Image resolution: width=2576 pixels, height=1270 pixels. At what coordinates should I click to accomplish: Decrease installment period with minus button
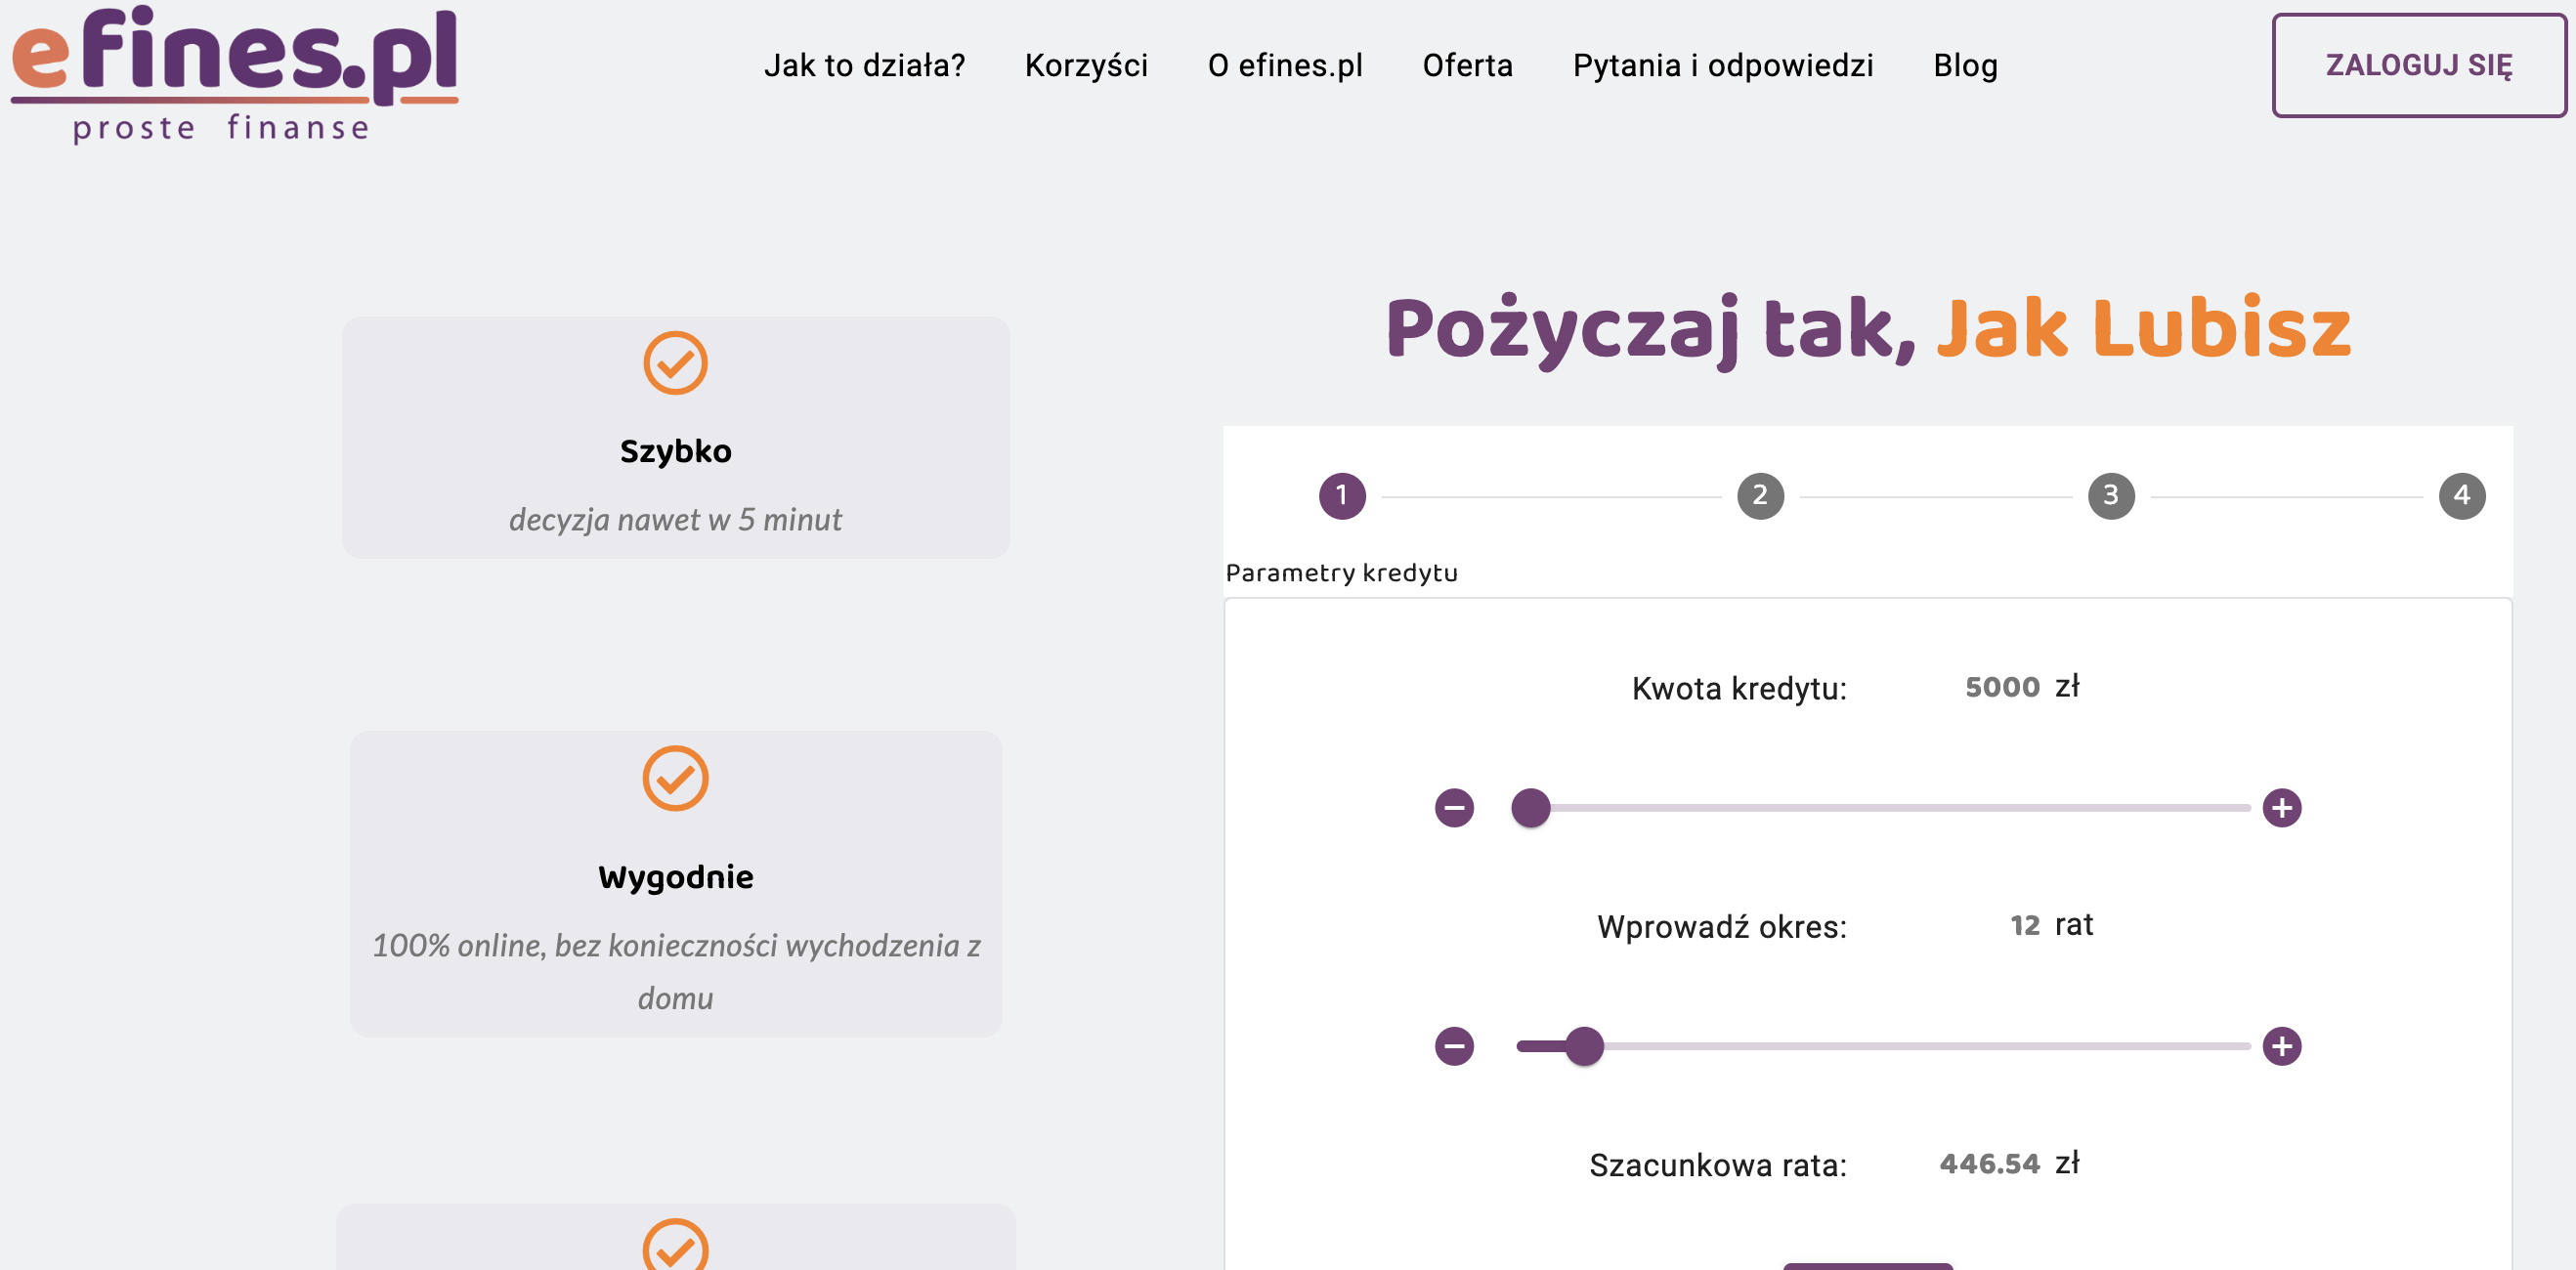(x=1454, y=1047)
